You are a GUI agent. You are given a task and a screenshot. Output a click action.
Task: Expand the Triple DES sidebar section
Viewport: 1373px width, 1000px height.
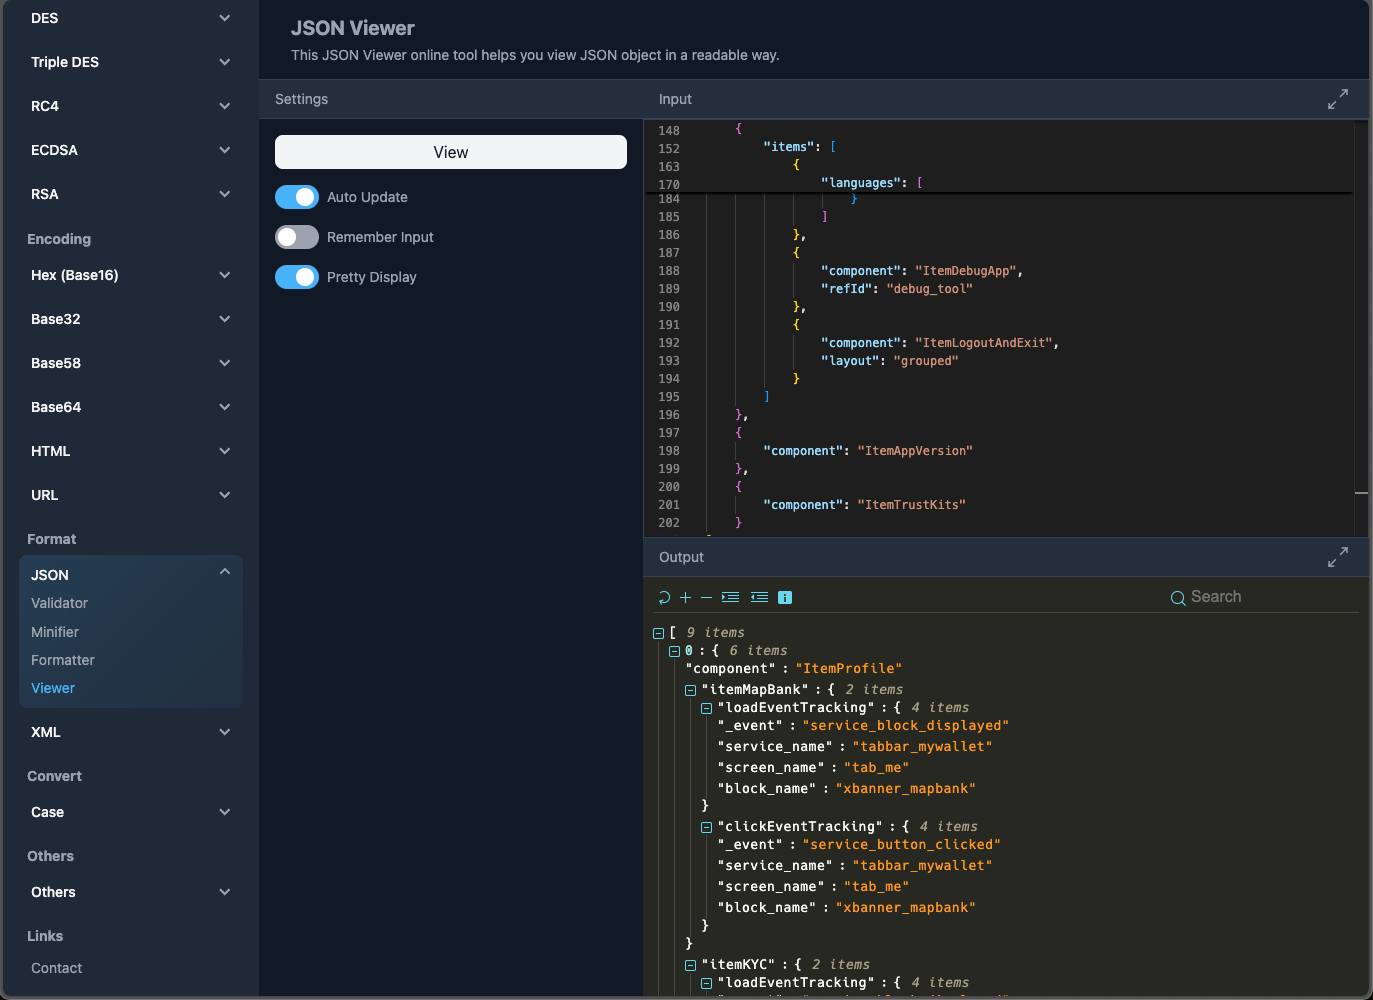click(131, 62)
